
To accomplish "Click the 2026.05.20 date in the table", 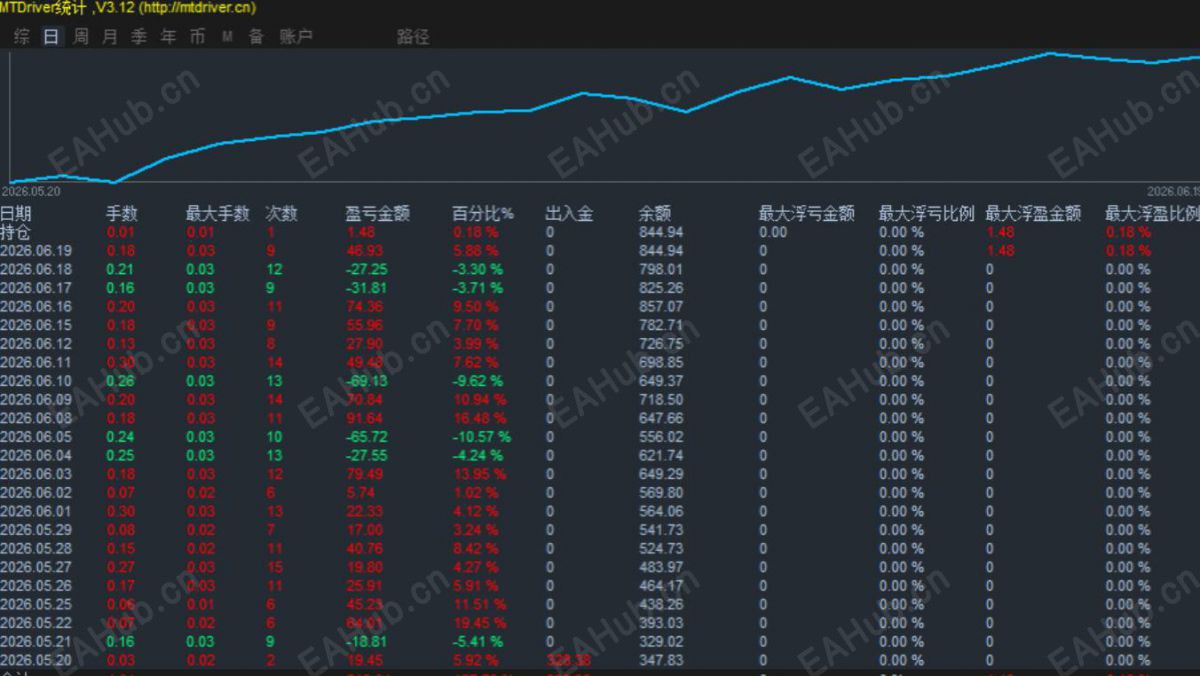I will tap(36, 660).
